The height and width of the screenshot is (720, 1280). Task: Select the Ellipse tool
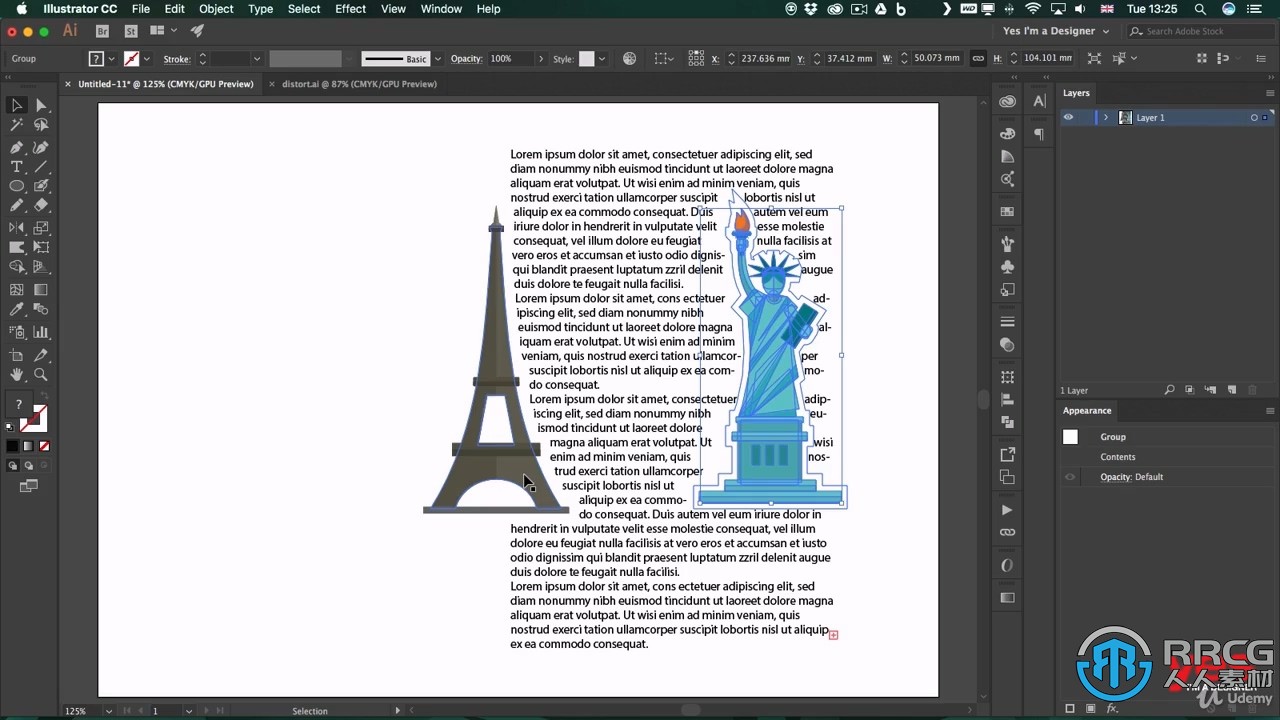(x=17, y=186)
